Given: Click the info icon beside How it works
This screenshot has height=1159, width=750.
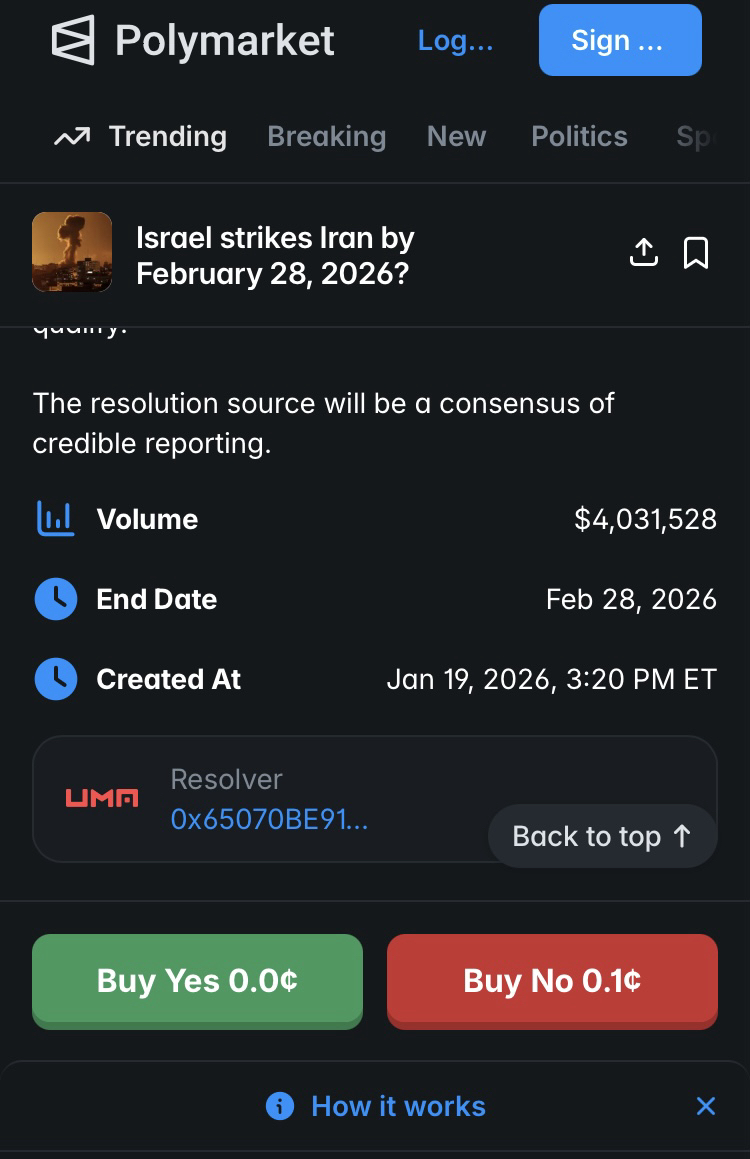Looking at the screenshot, I should pos(280,1106).
